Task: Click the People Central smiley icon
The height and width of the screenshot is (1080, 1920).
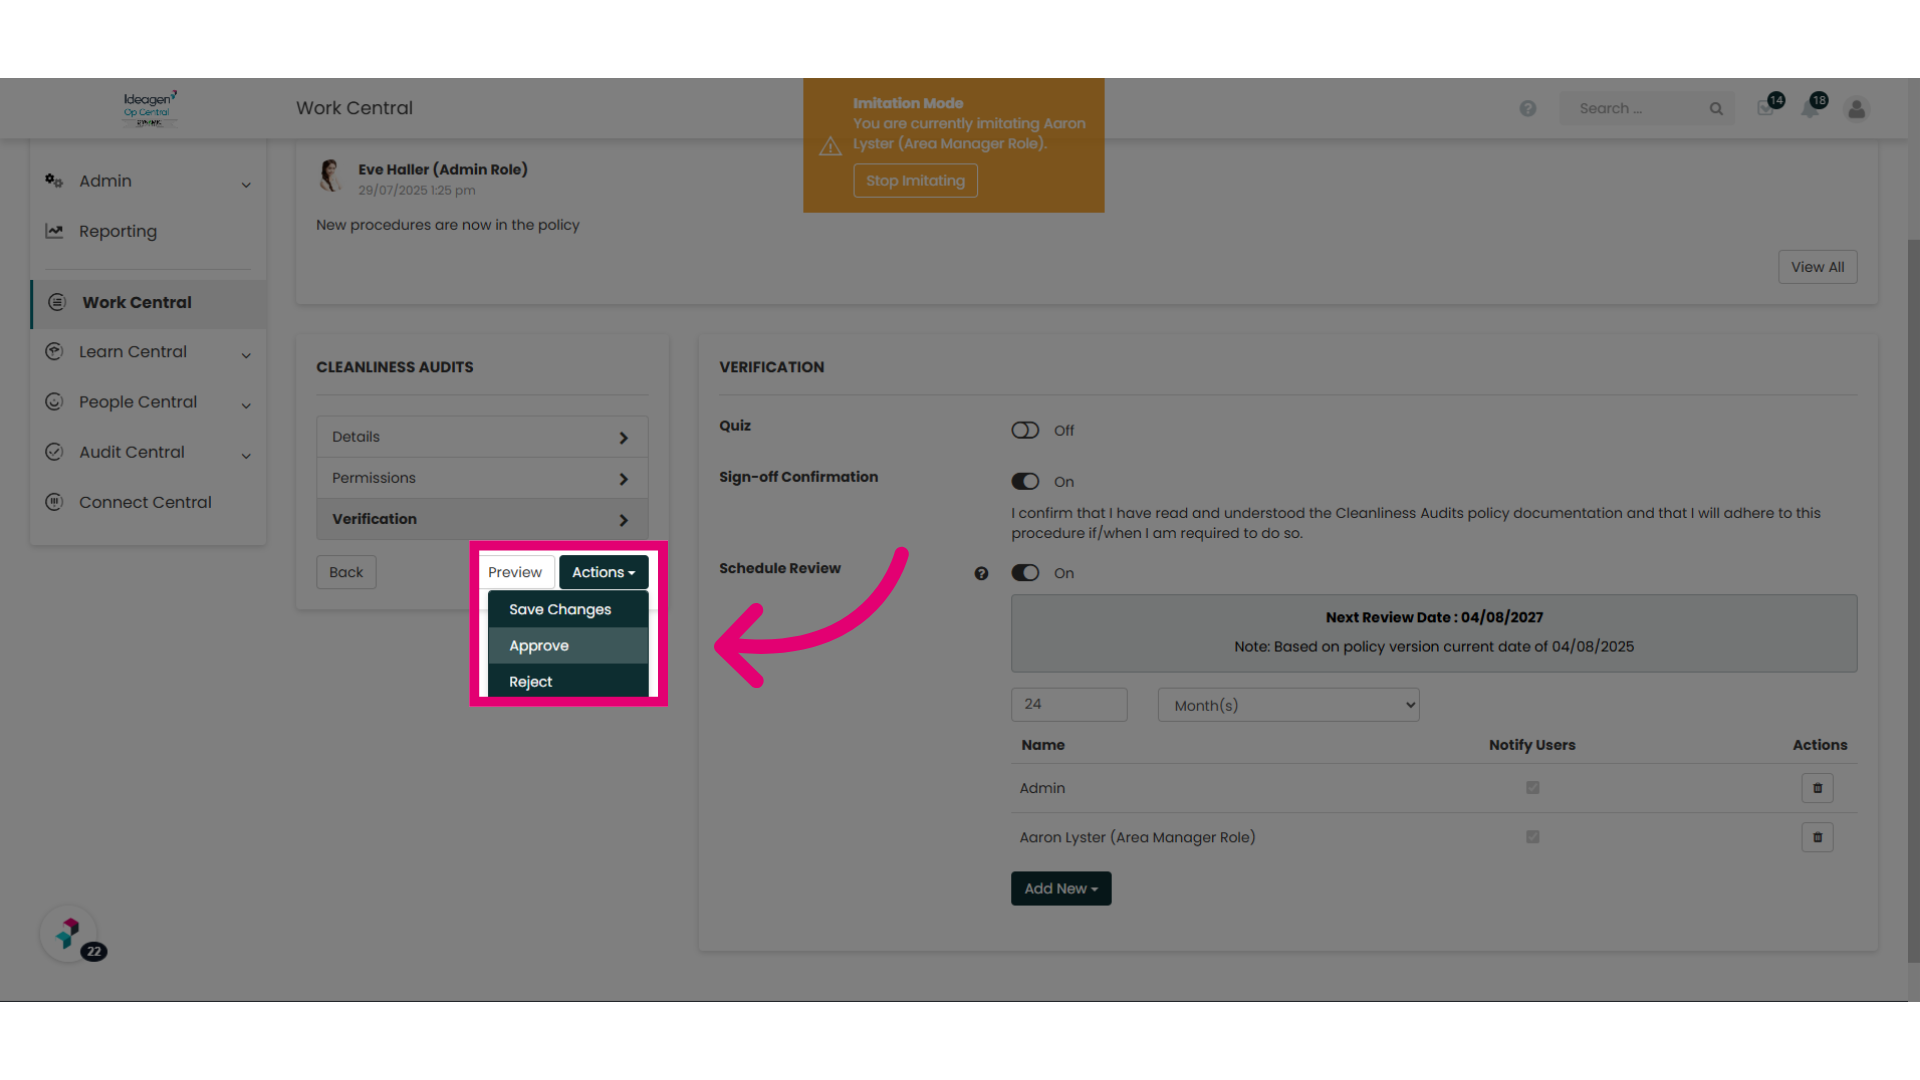Action: pyautogui.click(x=54, y=401)
